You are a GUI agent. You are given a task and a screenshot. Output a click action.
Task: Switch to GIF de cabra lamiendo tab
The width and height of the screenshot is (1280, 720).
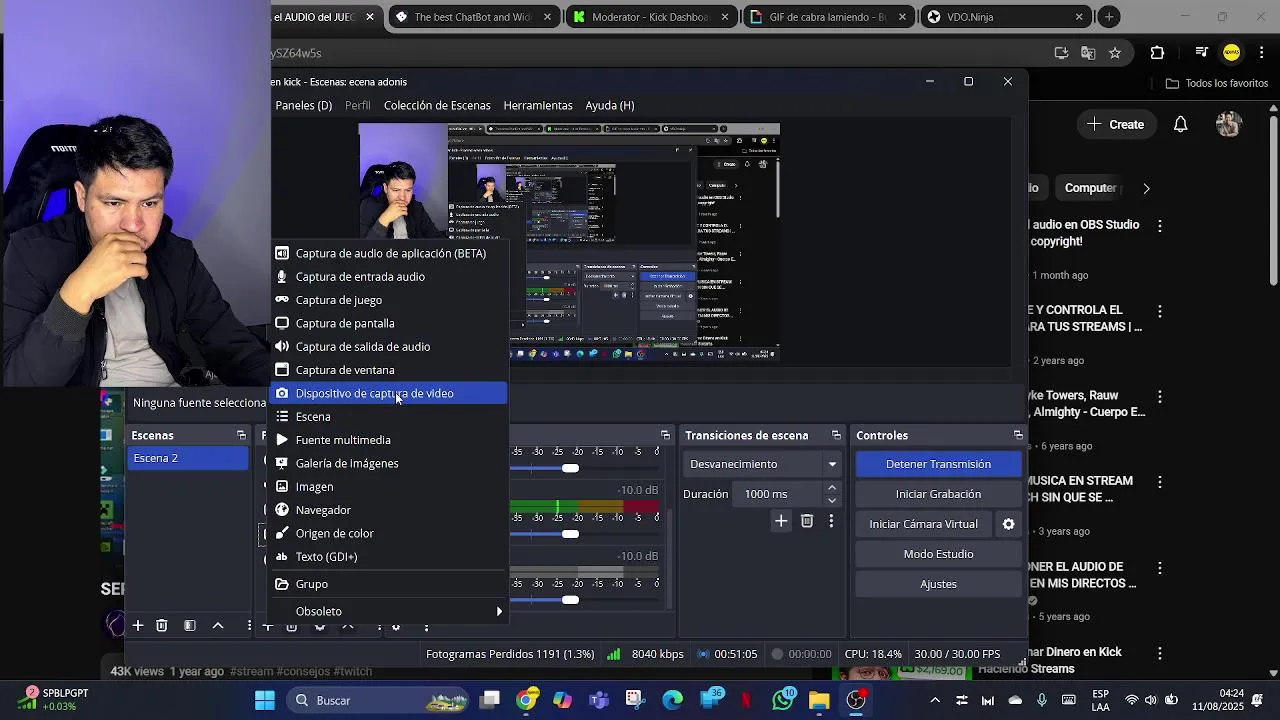click(x=826, y=17)
